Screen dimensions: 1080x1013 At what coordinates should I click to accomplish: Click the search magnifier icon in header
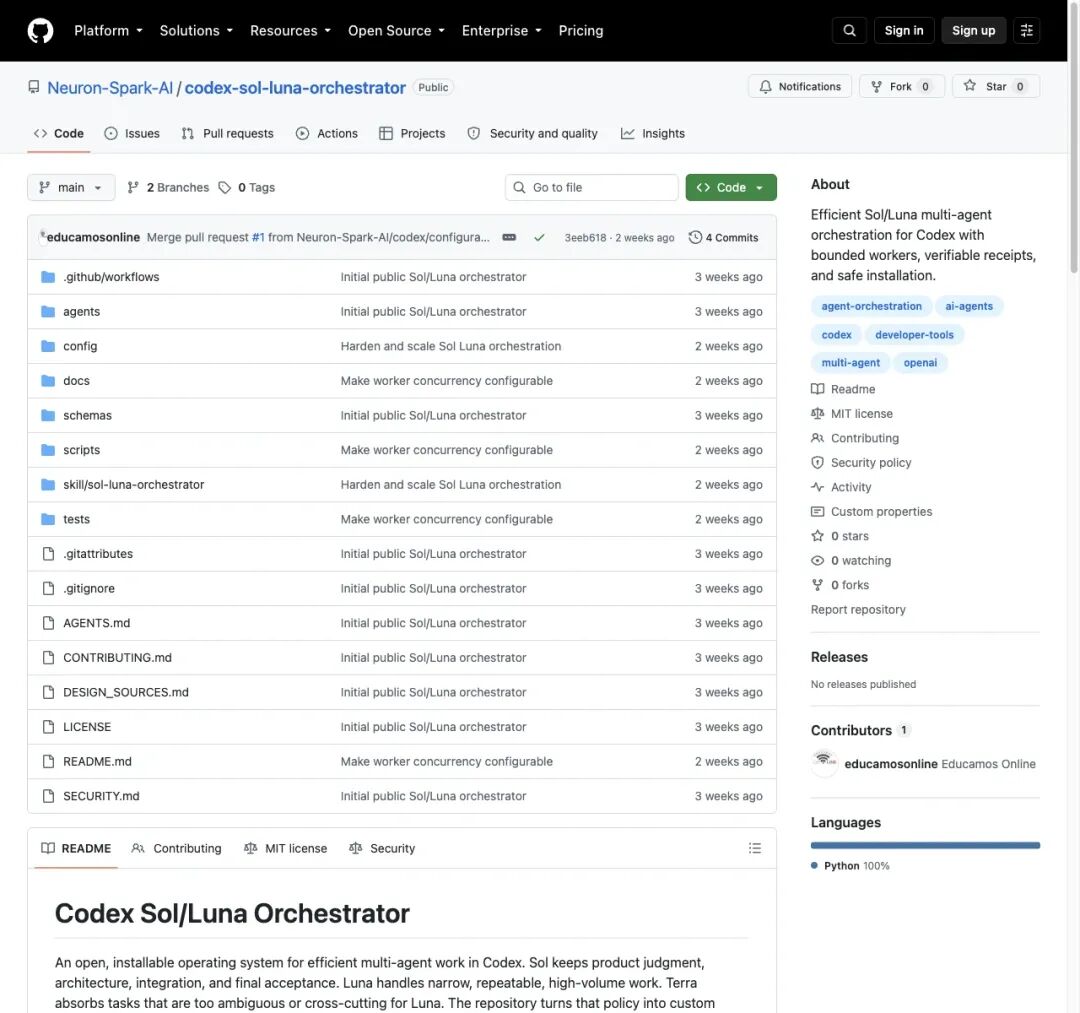(849, 30)
